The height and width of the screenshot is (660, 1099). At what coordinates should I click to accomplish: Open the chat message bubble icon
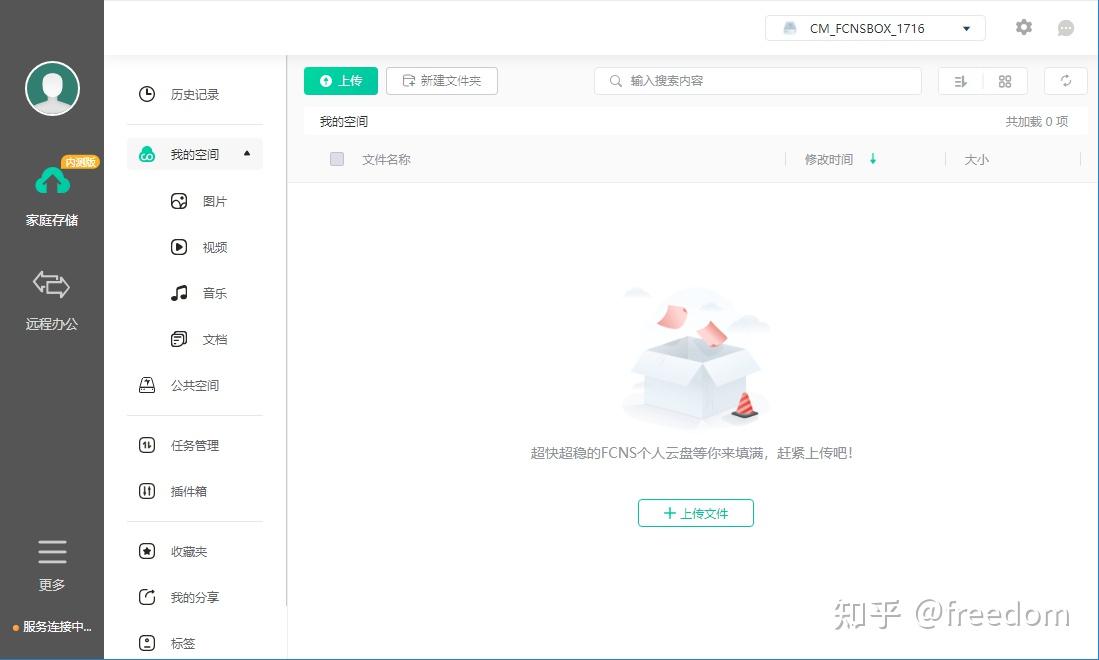click(1065, 28)
